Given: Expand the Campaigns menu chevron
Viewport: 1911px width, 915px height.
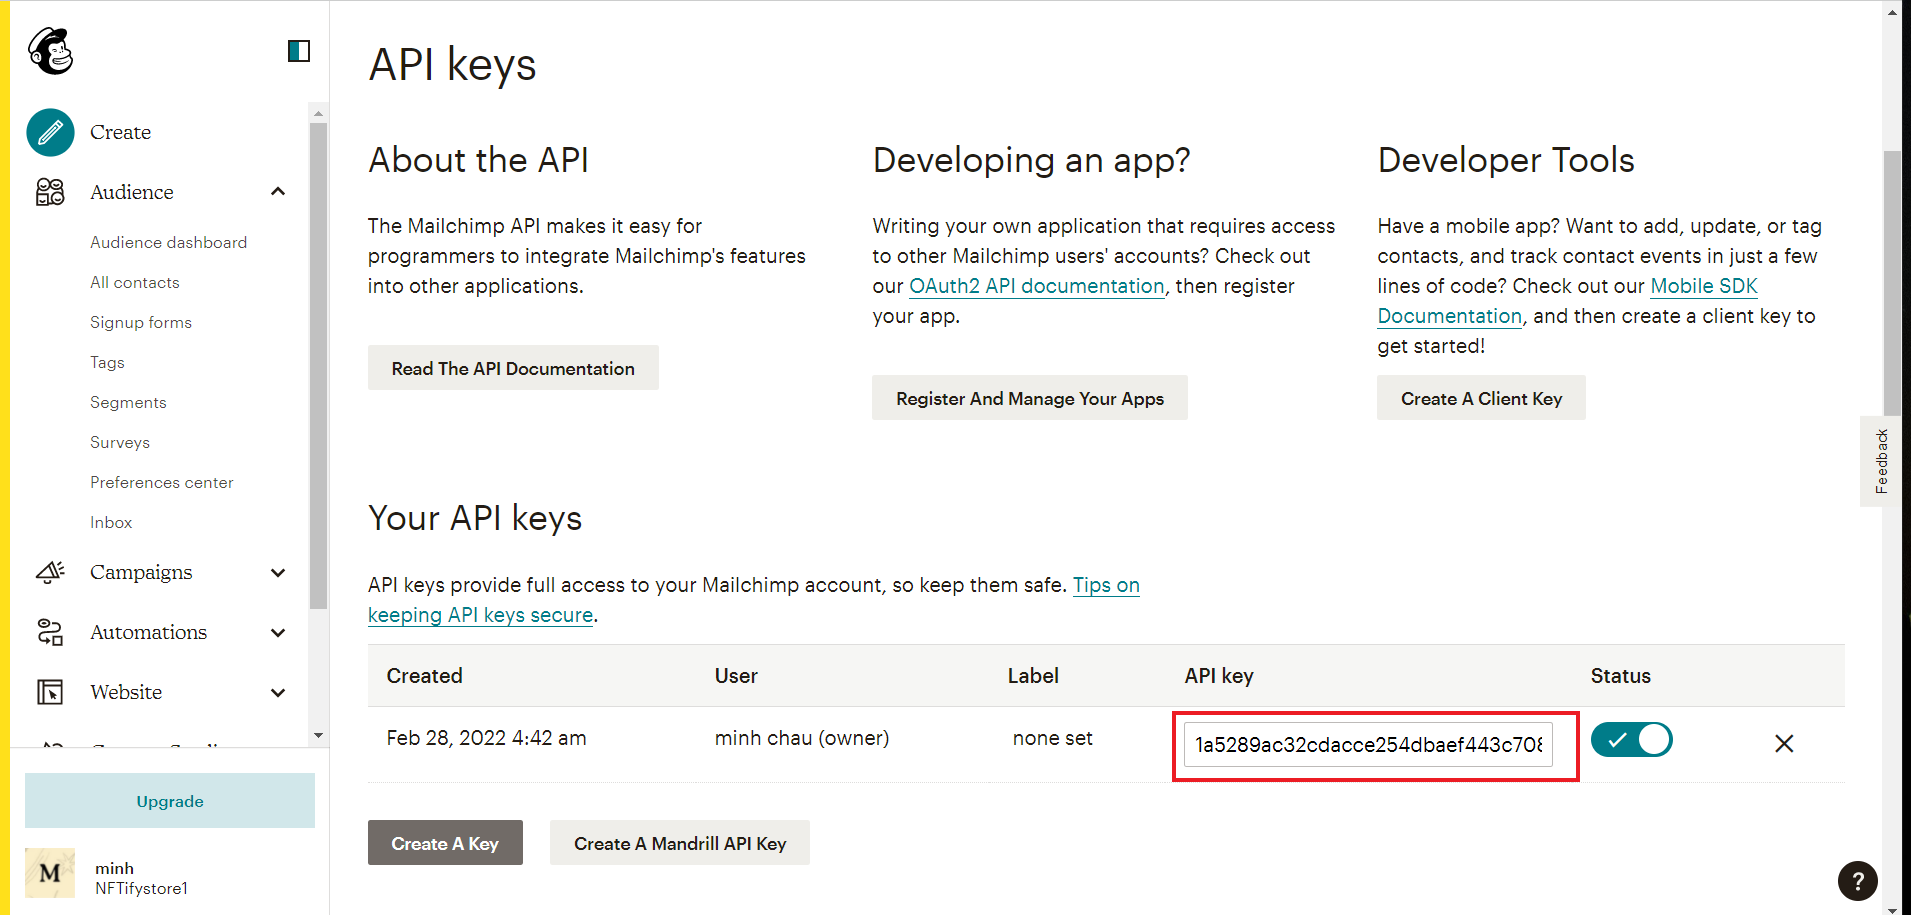Looking at the screenshot, I should (278, 572).
